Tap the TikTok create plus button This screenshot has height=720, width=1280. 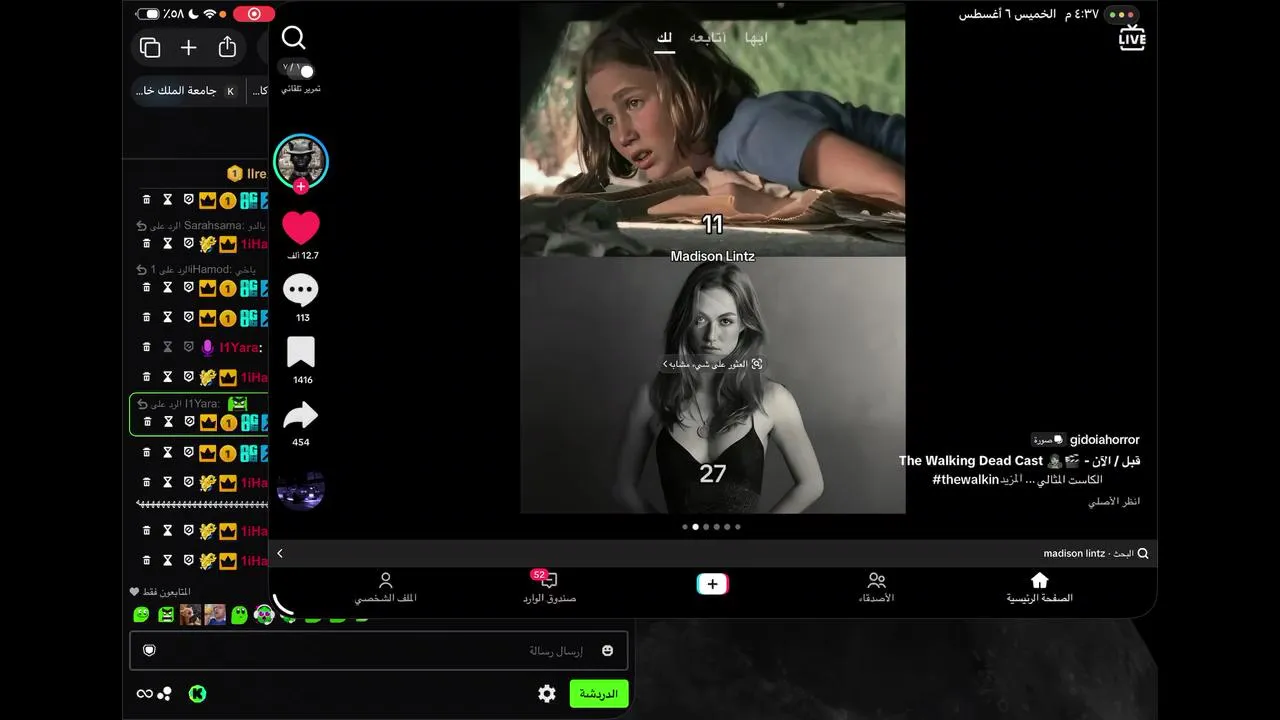pyautogui.click(x=712, y=585)
